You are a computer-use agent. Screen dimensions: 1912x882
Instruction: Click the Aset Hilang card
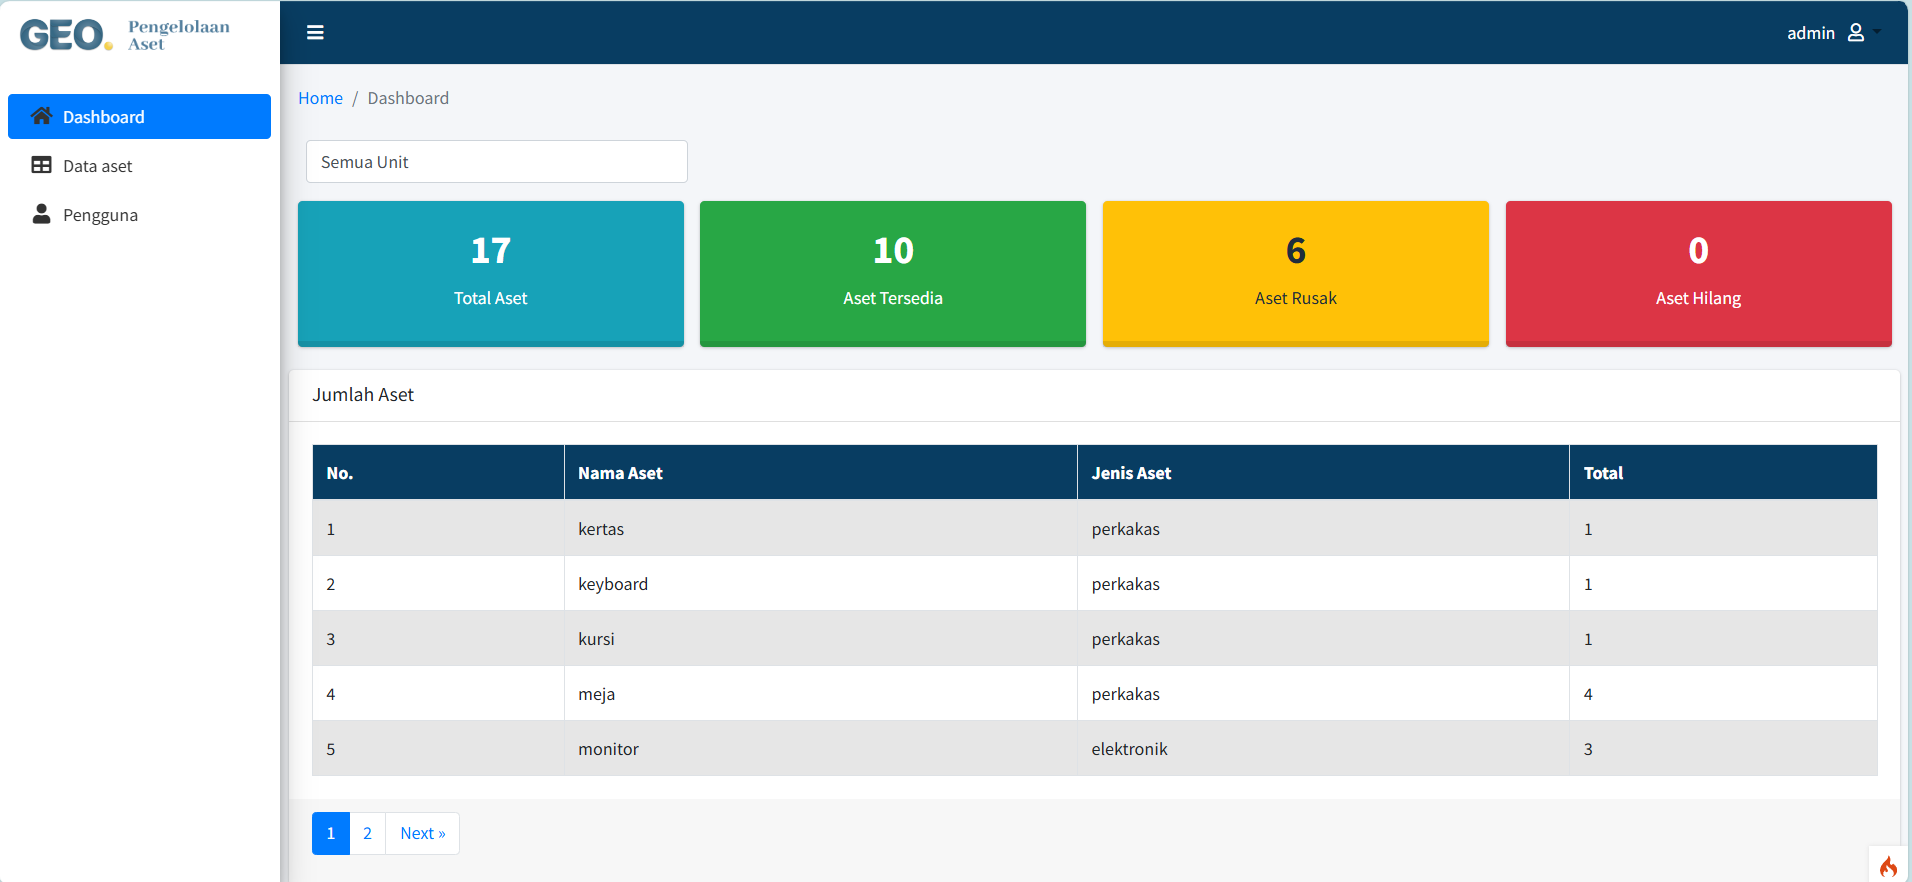click(1699, 274)
